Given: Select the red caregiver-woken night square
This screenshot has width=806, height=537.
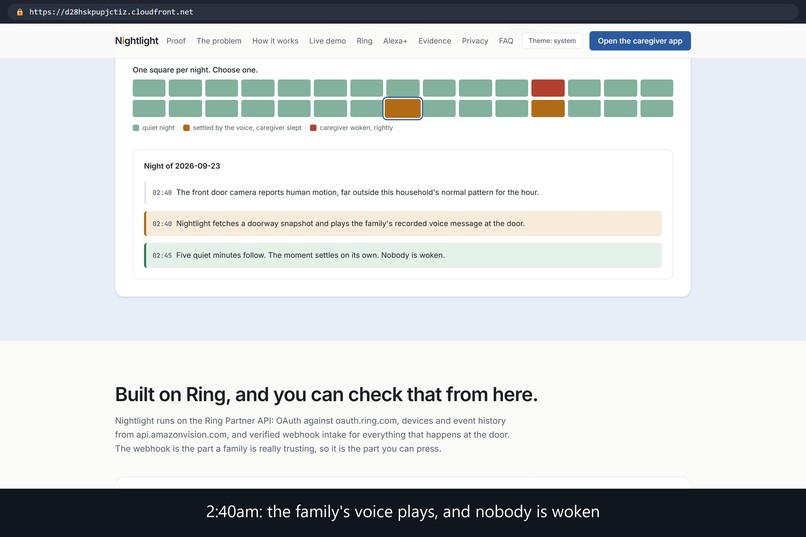Looking at the screenshot, I should [548, 88].
